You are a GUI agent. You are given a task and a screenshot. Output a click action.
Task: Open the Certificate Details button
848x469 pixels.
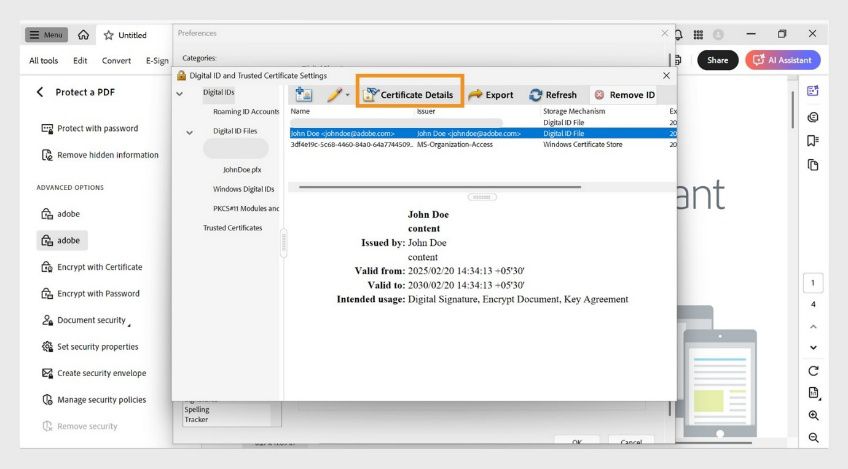[x=409, y=95]
